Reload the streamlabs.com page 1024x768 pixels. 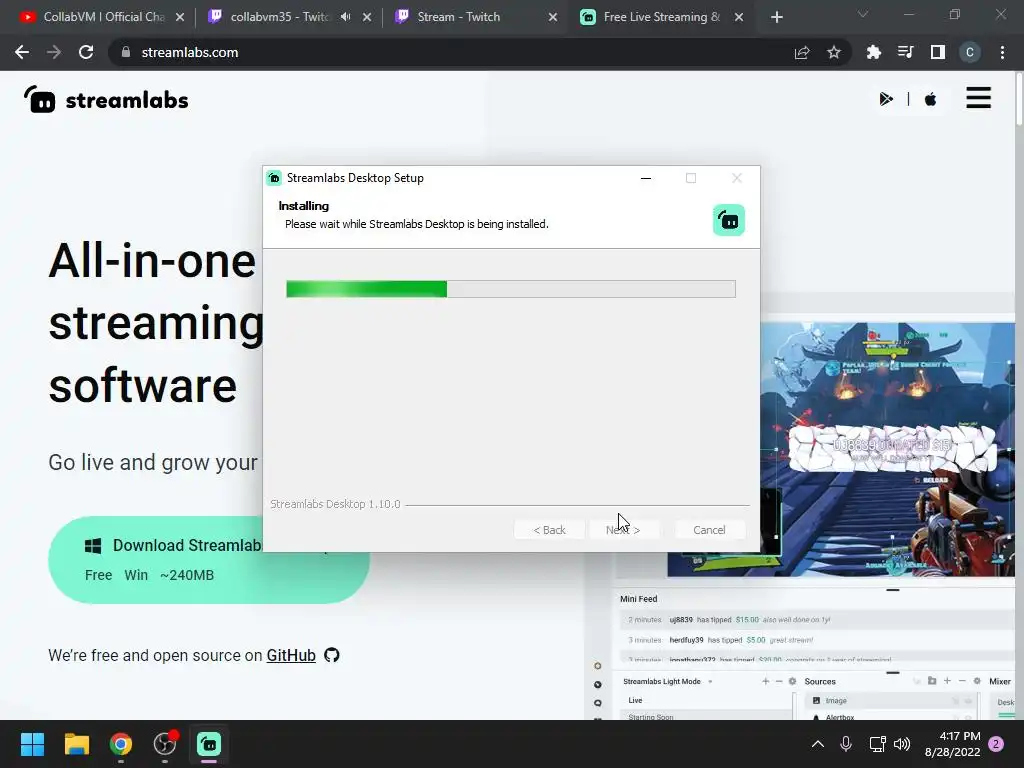(86, 52)
